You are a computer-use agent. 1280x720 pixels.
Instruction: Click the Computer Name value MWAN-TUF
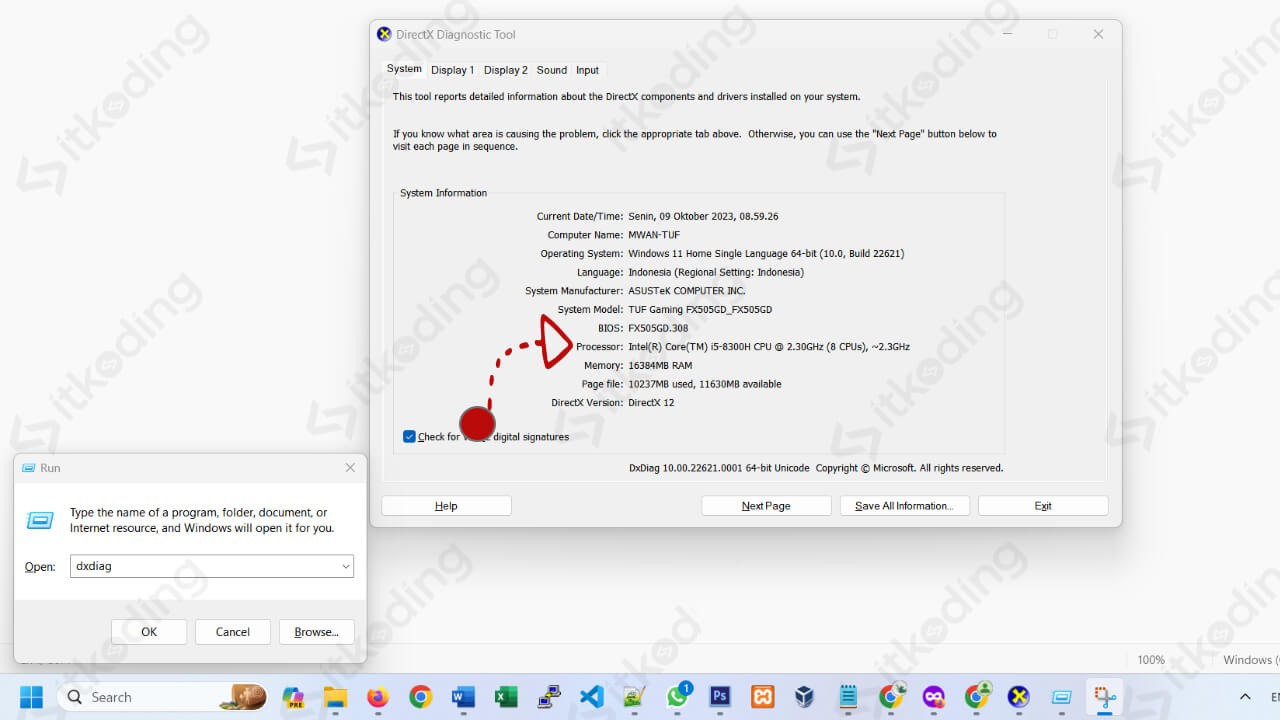654,235
